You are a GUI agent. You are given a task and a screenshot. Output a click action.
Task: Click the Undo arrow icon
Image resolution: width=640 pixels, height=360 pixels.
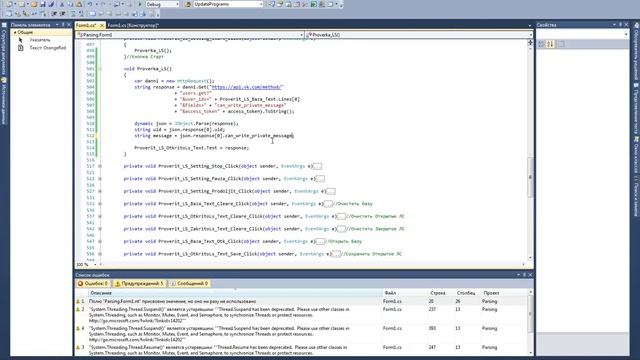[x=89, y=4]
